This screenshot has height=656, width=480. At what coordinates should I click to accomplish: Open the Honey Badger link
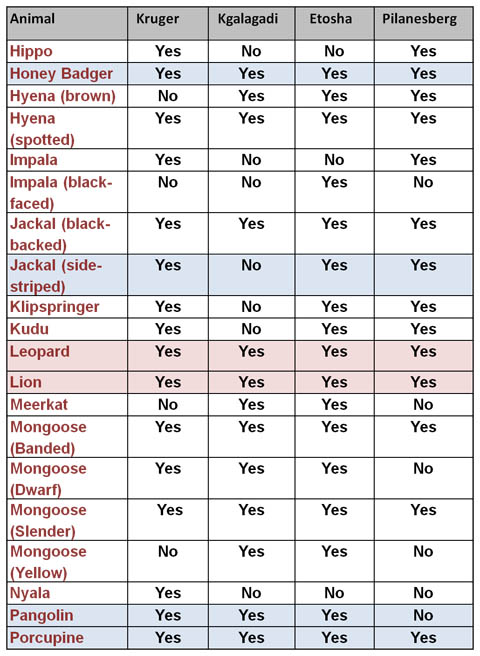[x=61, y=74]
